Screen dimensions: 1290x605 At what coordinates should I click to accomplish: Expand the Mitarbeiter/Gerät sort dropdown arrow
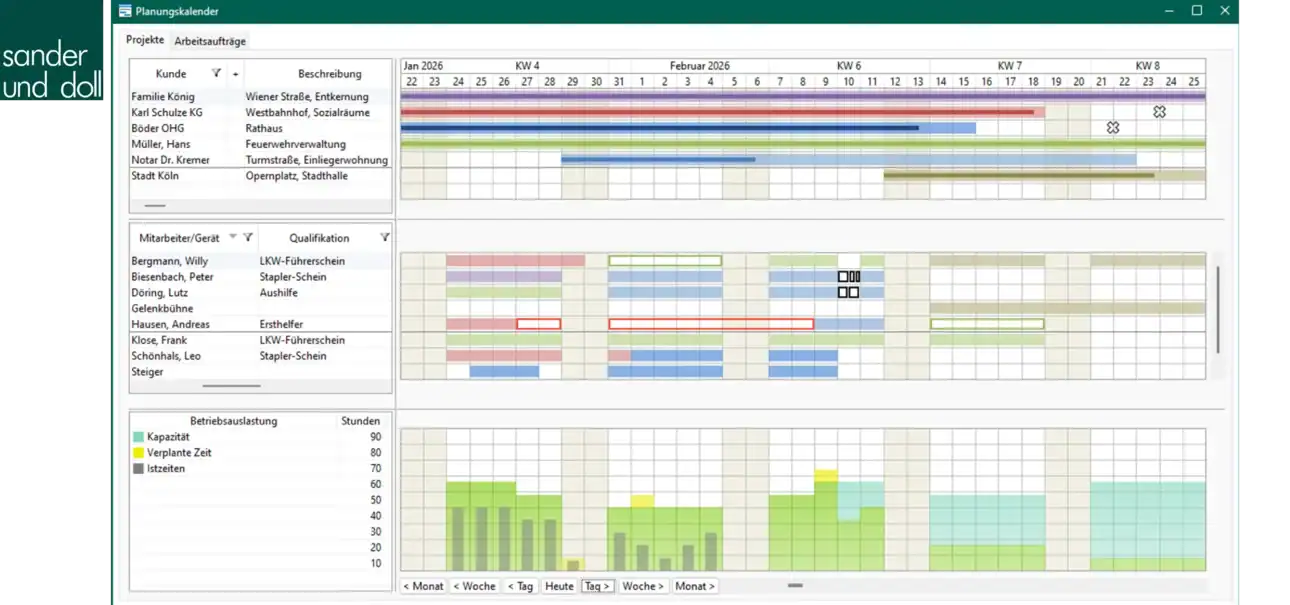click(x=233, y=237)
